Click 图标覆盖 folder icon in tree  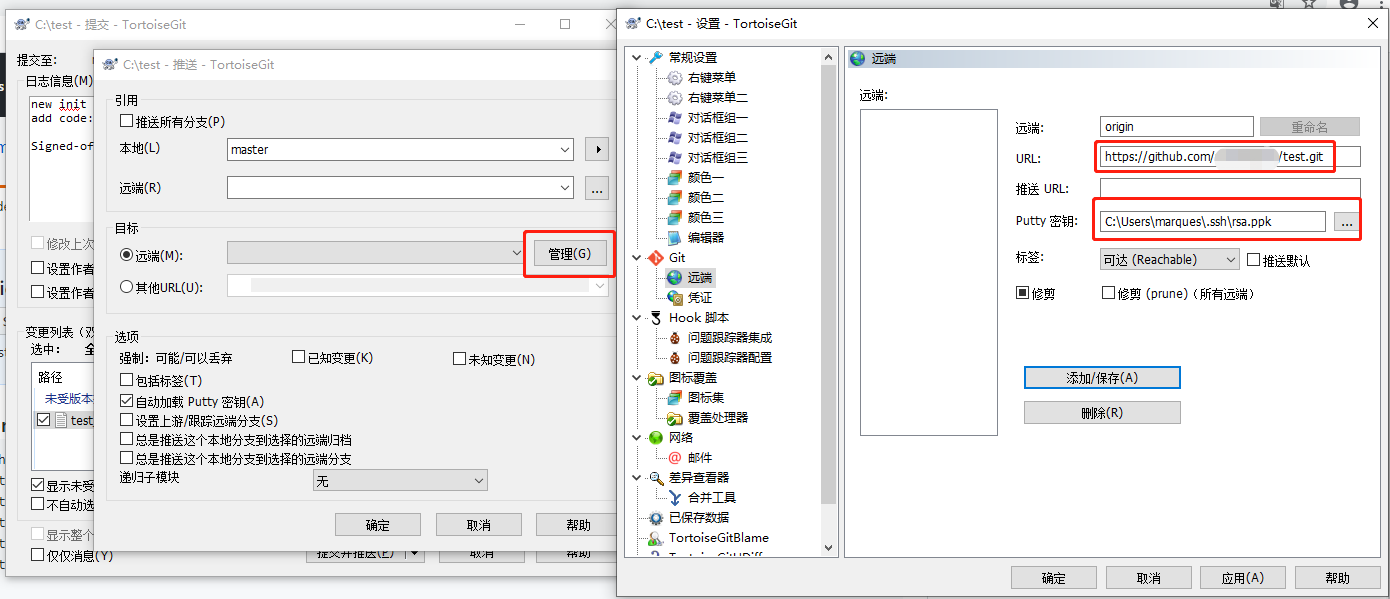coord(656,377)
